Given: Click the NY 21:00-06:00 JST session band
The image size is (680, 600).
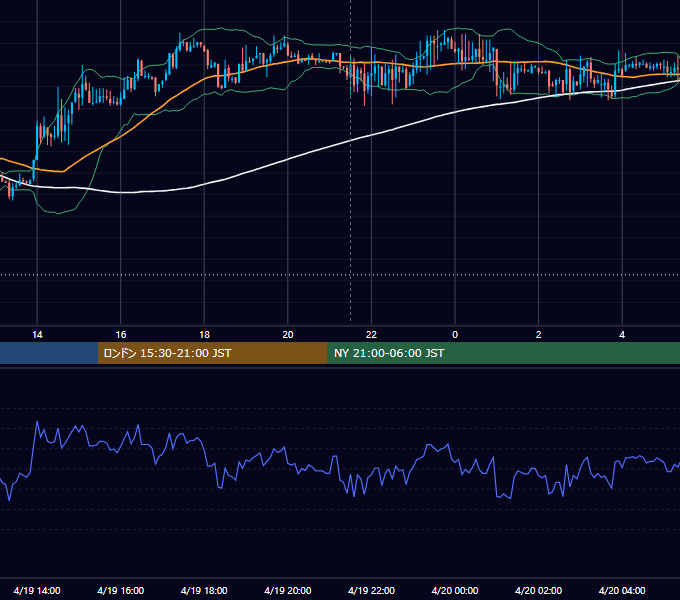Looking at the screenshot, I should [503, 353].
